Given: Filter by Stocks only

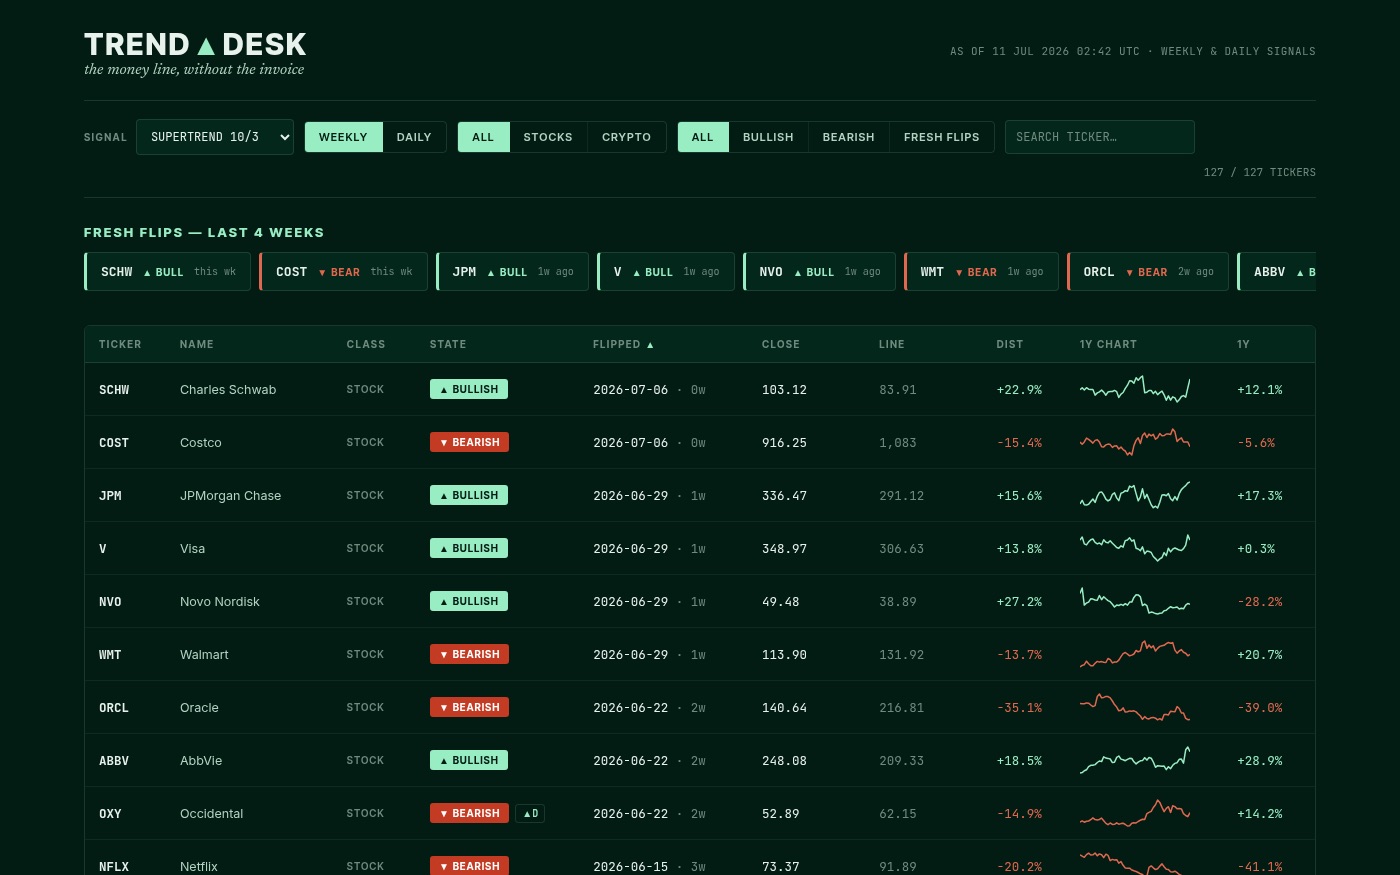Looking at the screenshot, I should [548, 137].
